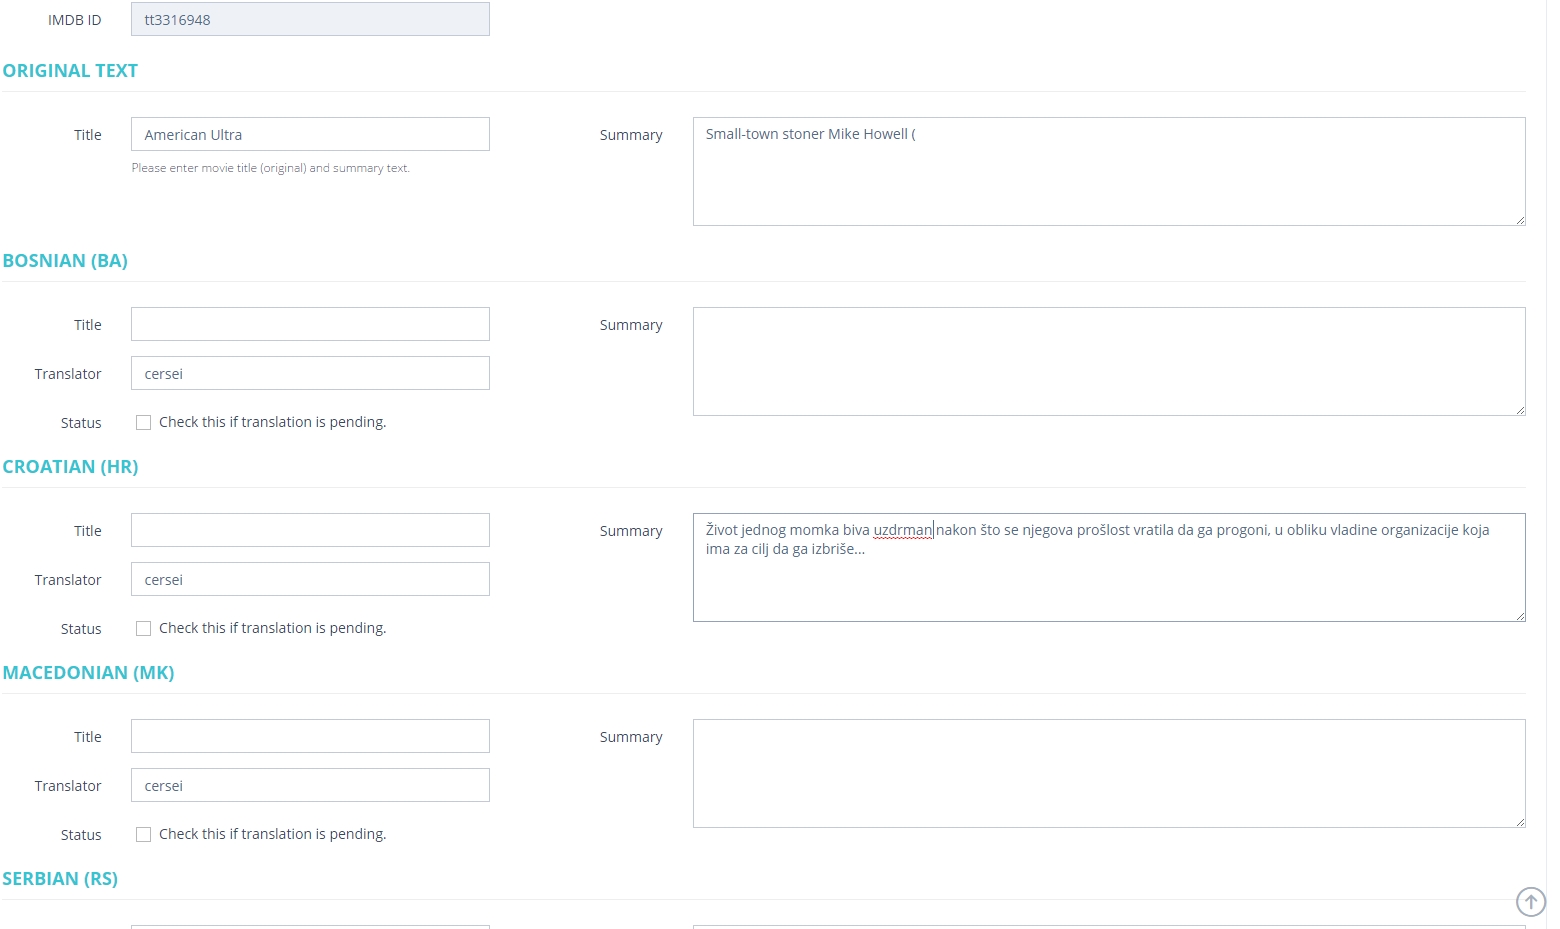Click the misspelled word 'uzdrman'

tap(902, 530)
